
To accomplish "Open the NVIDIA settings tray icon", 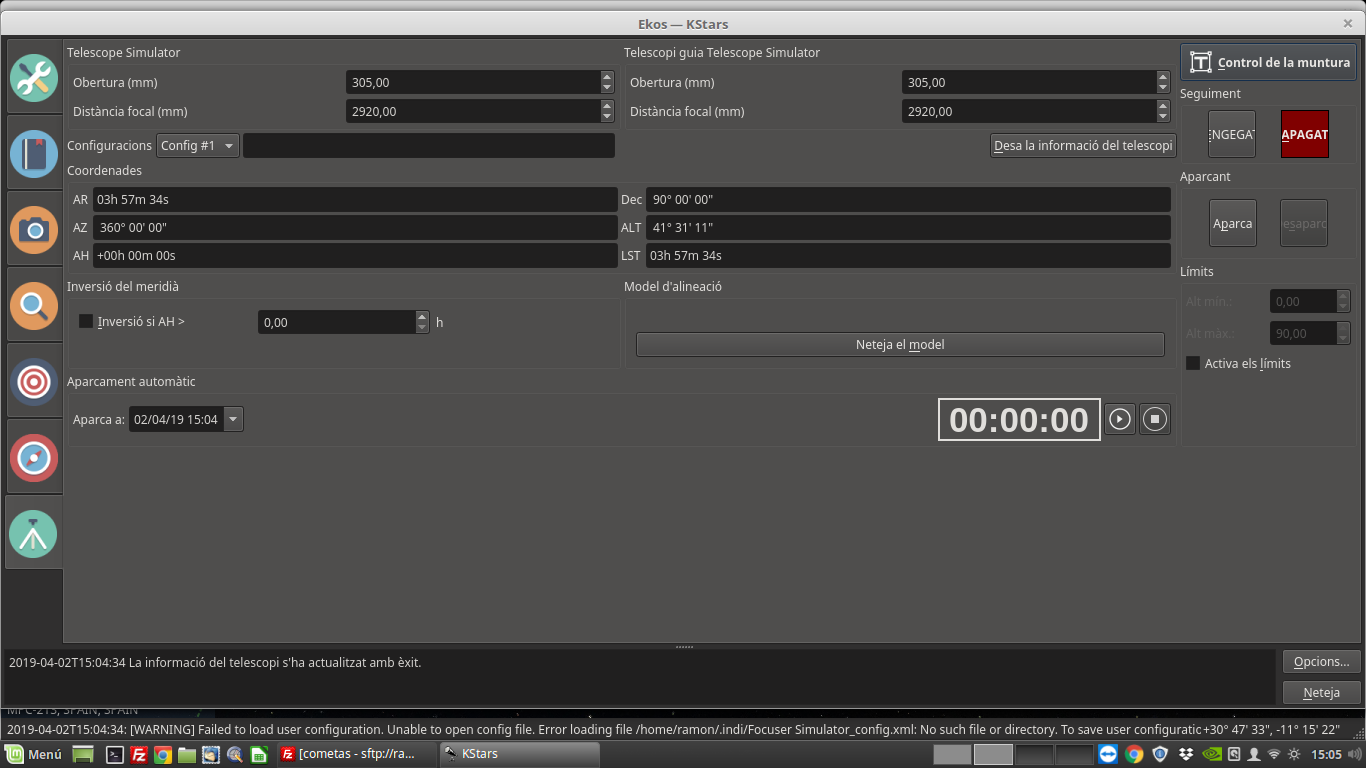I will 1211,754.
